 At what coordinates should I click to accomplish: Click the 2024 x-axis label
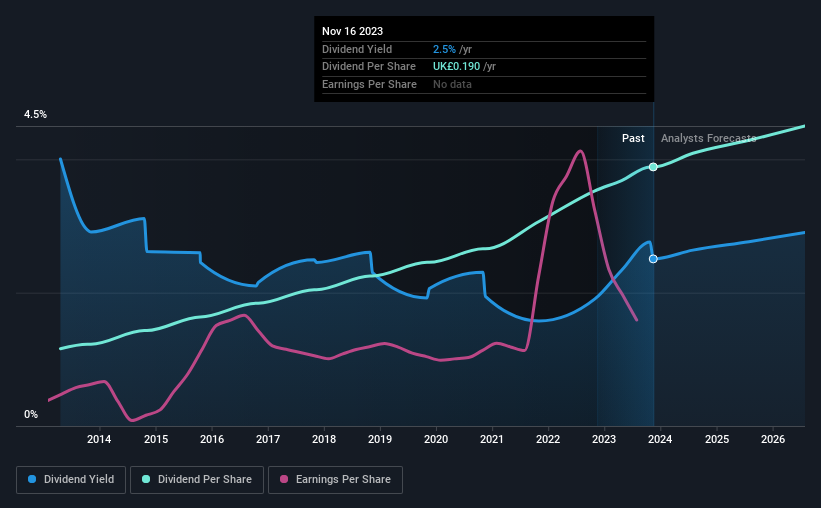tap(660, 439)
